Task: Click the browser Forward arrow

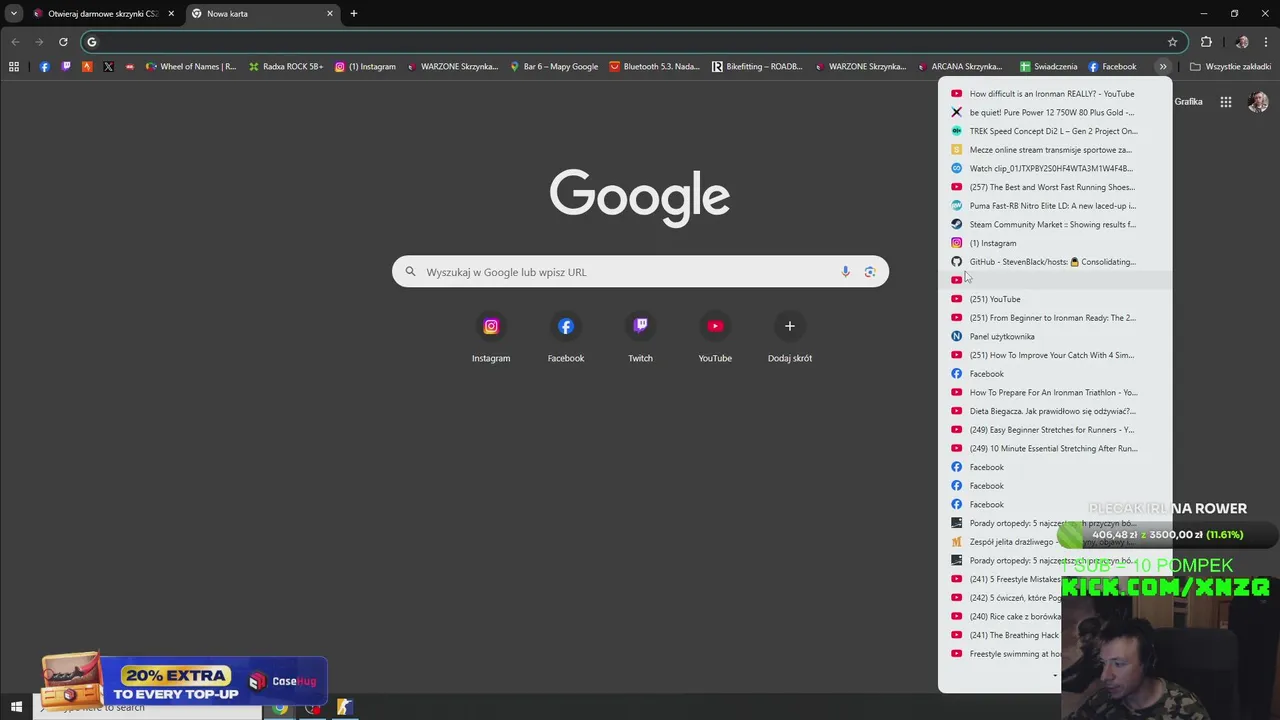Action: coord(39,42)
